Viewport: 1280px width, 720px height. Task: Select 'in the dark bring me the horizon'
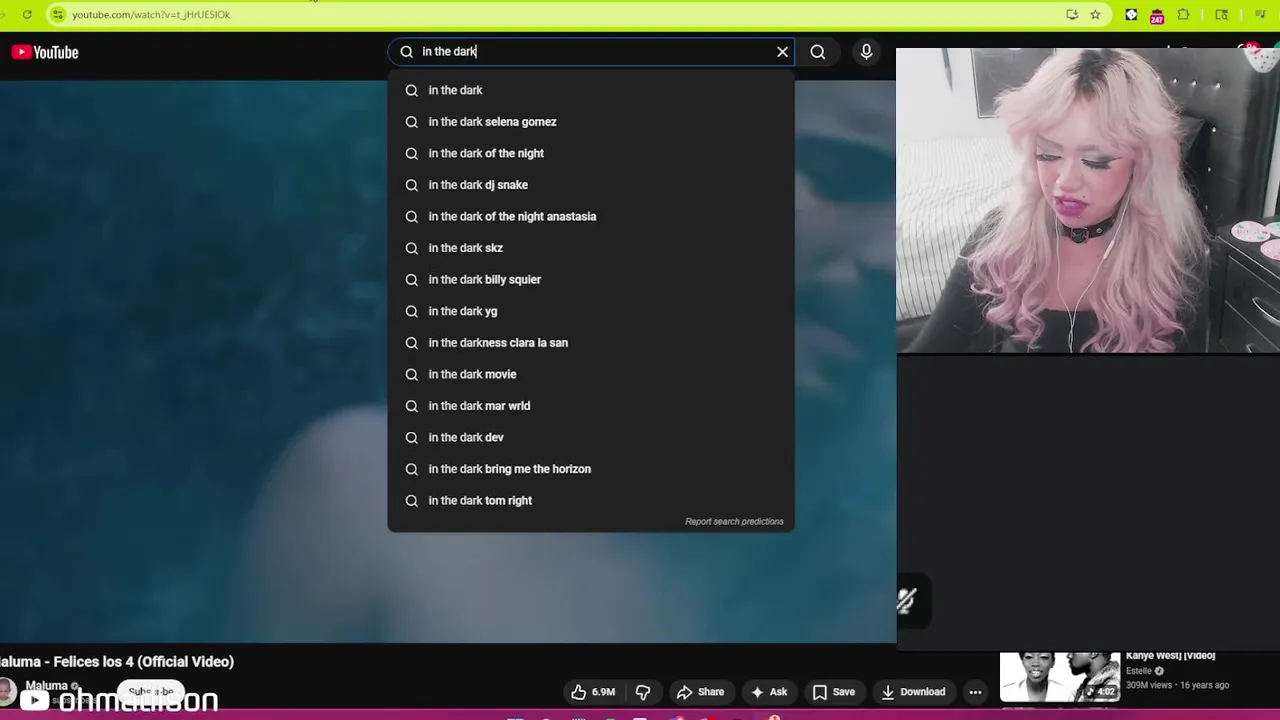point(591,469)
